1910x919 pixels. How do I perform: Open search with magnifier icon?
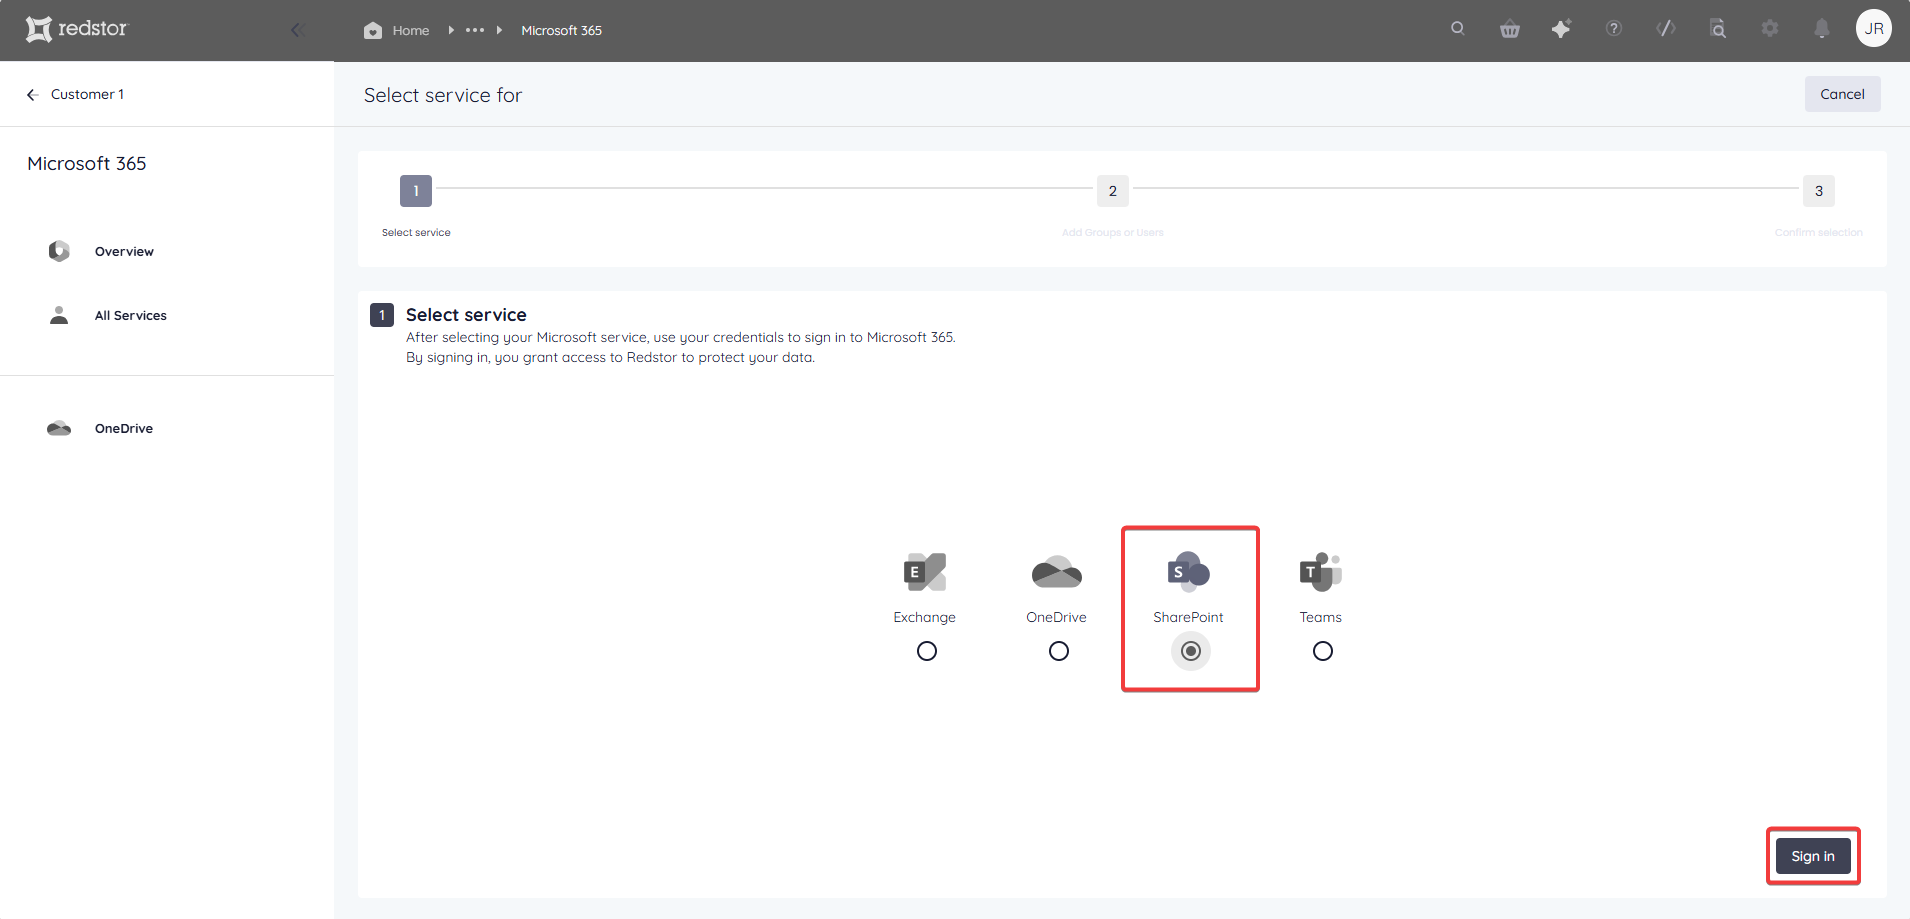click(x=1458, y=28)
